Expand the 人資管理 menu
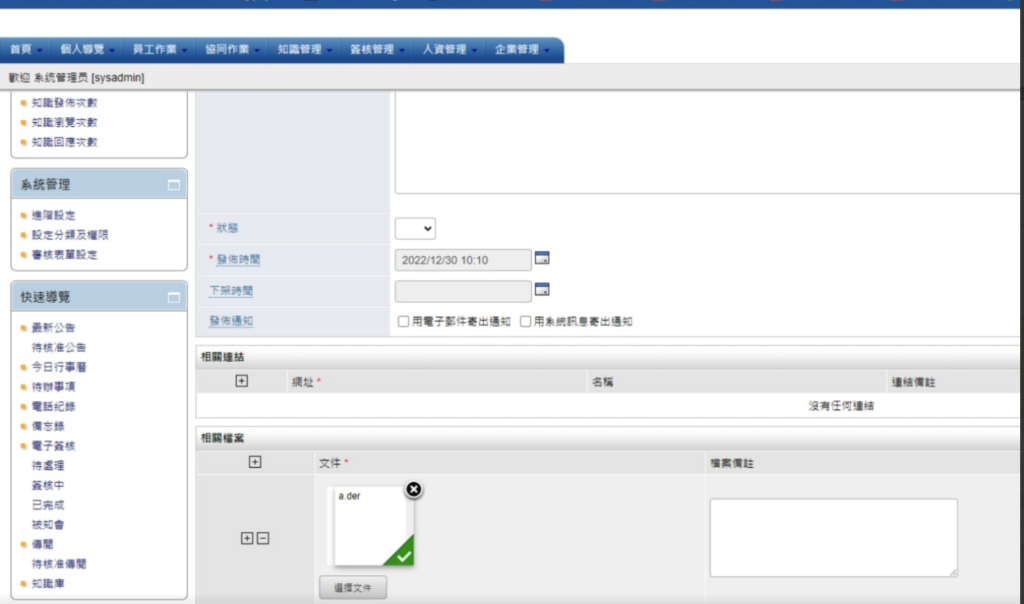This screenshot has height=604, width=1024. pyautogui.click(x=449, y=50)
